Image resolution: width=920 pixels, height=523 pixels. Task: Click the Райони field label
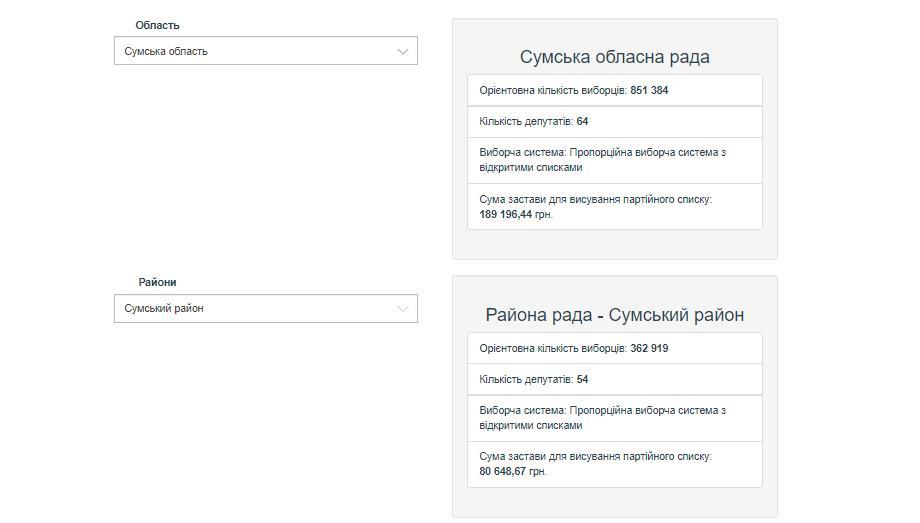(x=157, y=282)
